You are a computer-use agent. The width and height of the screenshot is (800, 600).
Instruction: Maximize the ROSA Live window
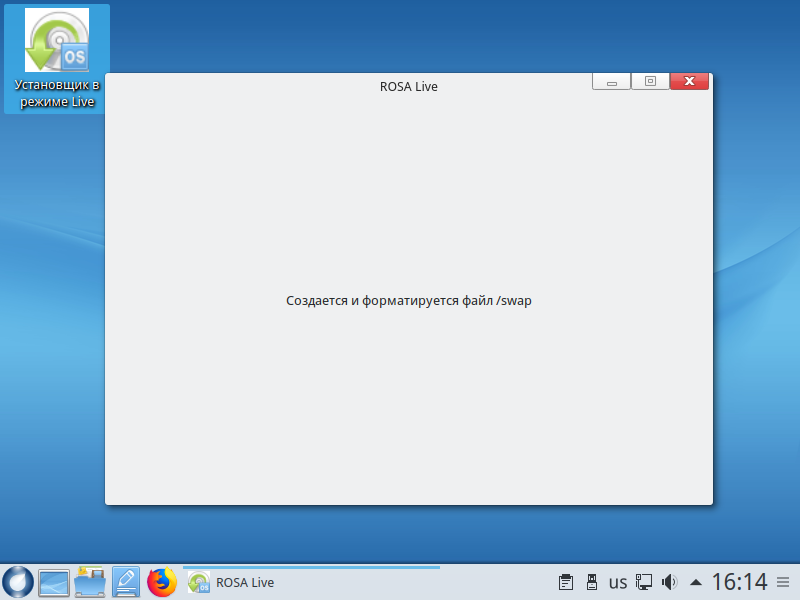(x=650, y=82)
